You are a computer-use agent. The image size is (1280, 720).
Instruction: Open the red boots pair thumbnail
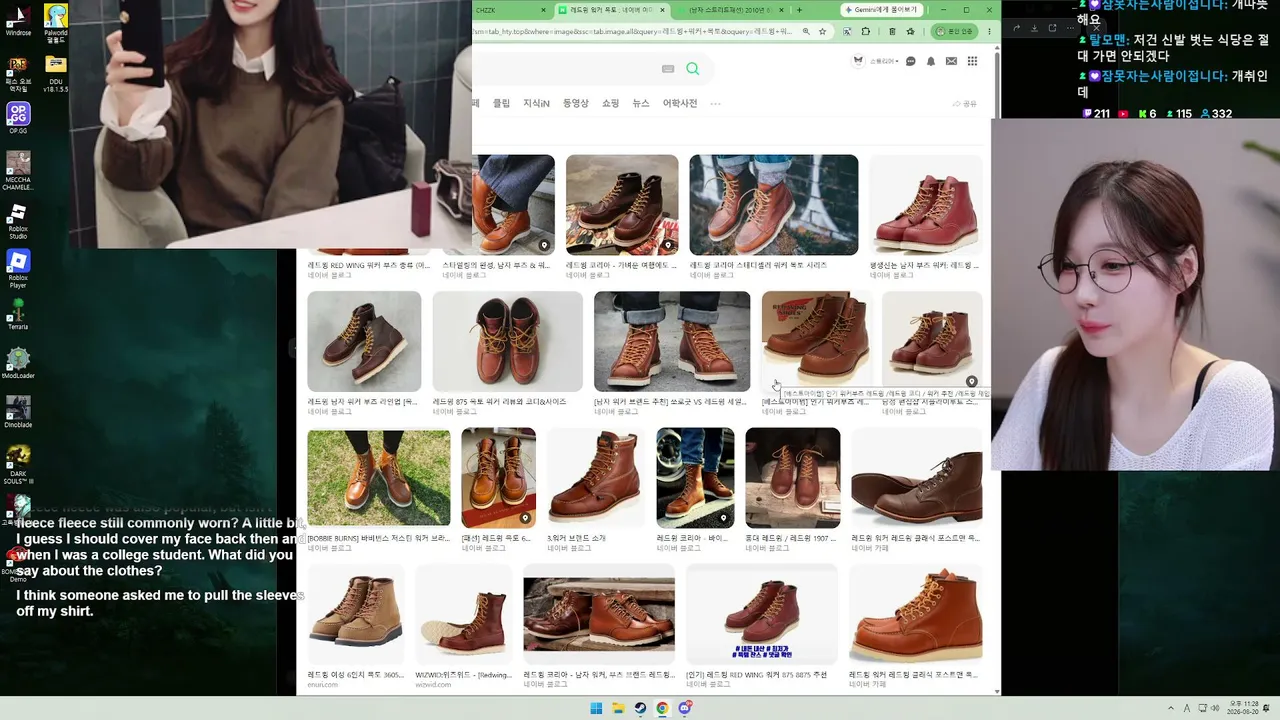tap(926, 205)
